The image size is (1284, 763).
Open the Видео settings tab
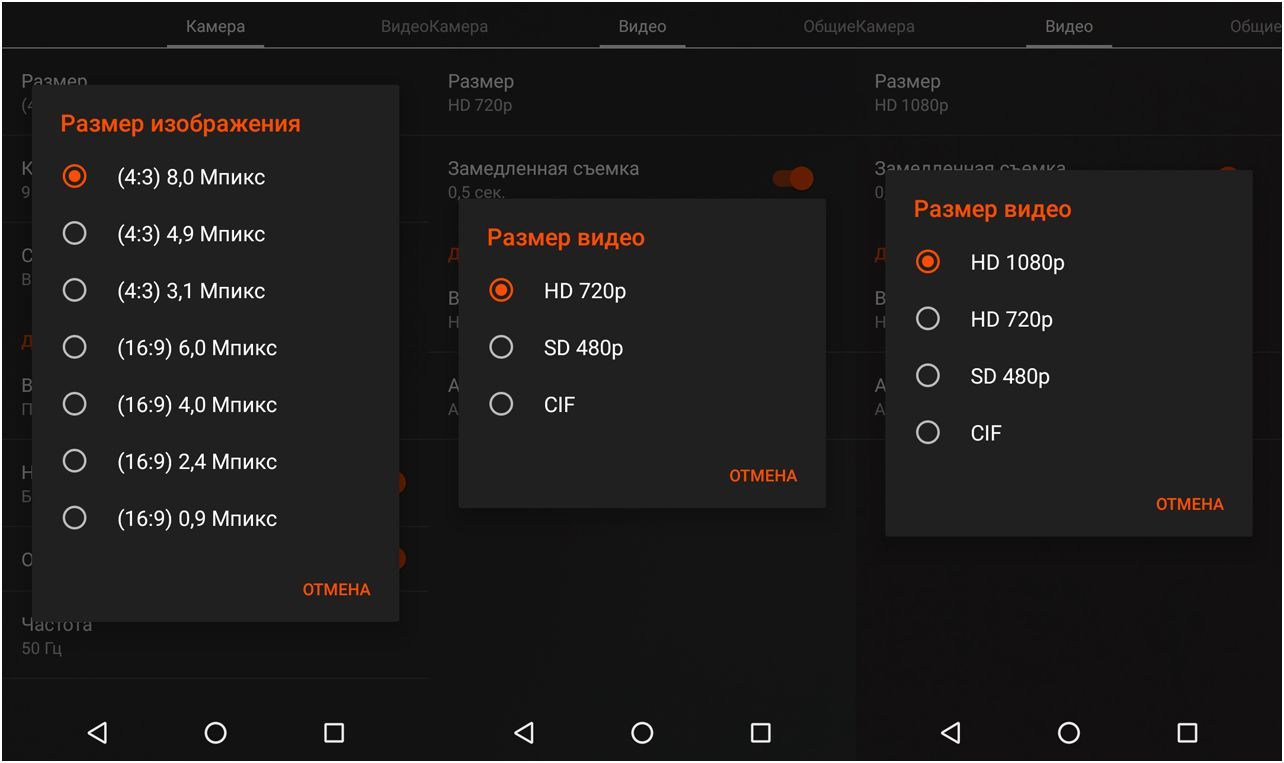point(641,26)
